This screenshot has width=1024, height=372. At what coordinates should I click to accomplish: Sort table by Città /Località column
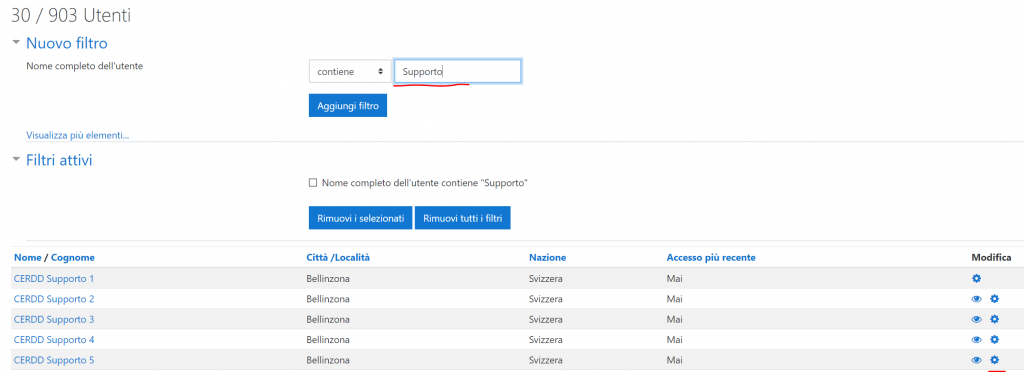(x=338, y=258)
